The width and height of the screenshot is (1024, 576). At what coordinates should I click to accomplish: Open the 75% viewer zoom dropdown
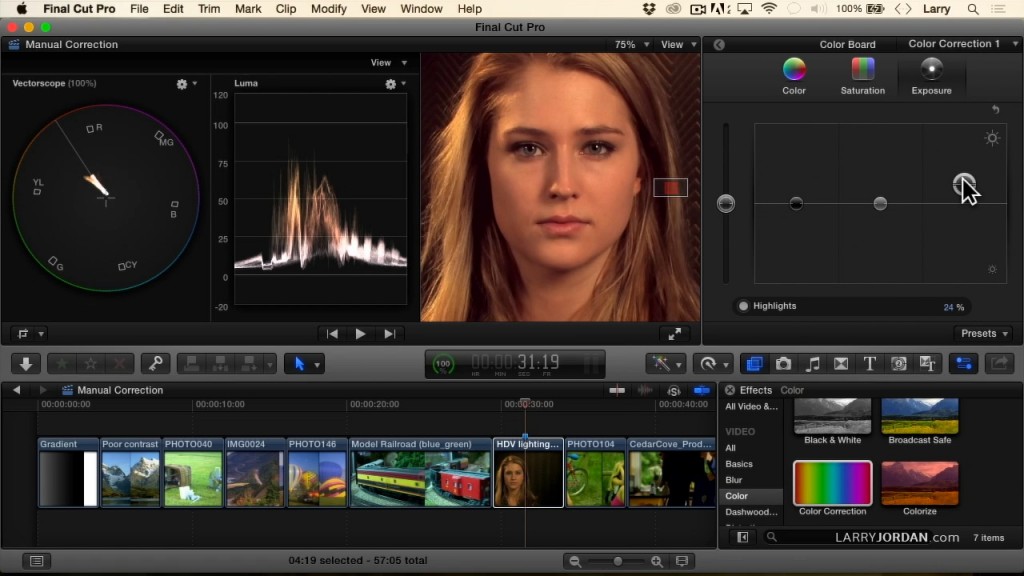pos(632,44)
